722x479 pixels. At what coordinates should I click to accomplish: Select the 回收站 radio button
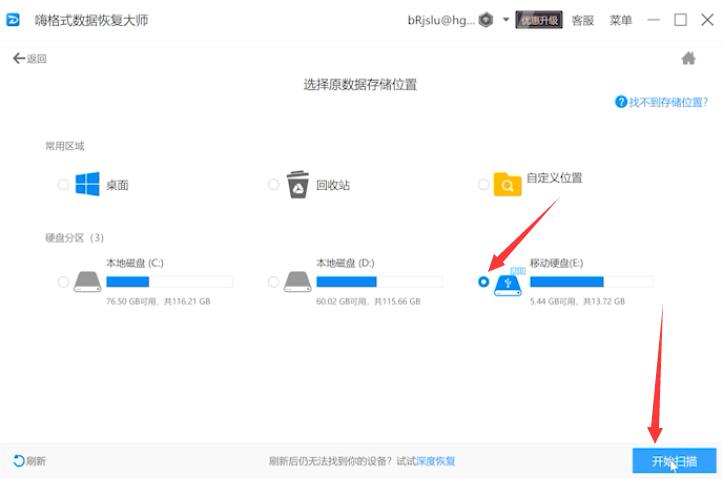273,185
